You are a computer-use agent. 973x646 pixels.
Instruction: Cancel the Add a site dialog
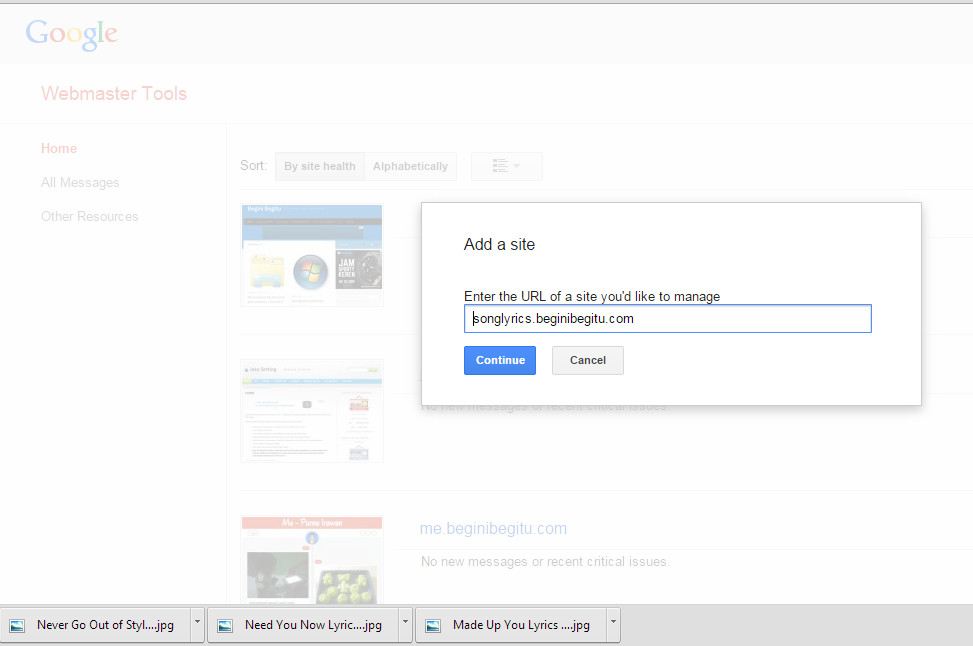point(588,361)
